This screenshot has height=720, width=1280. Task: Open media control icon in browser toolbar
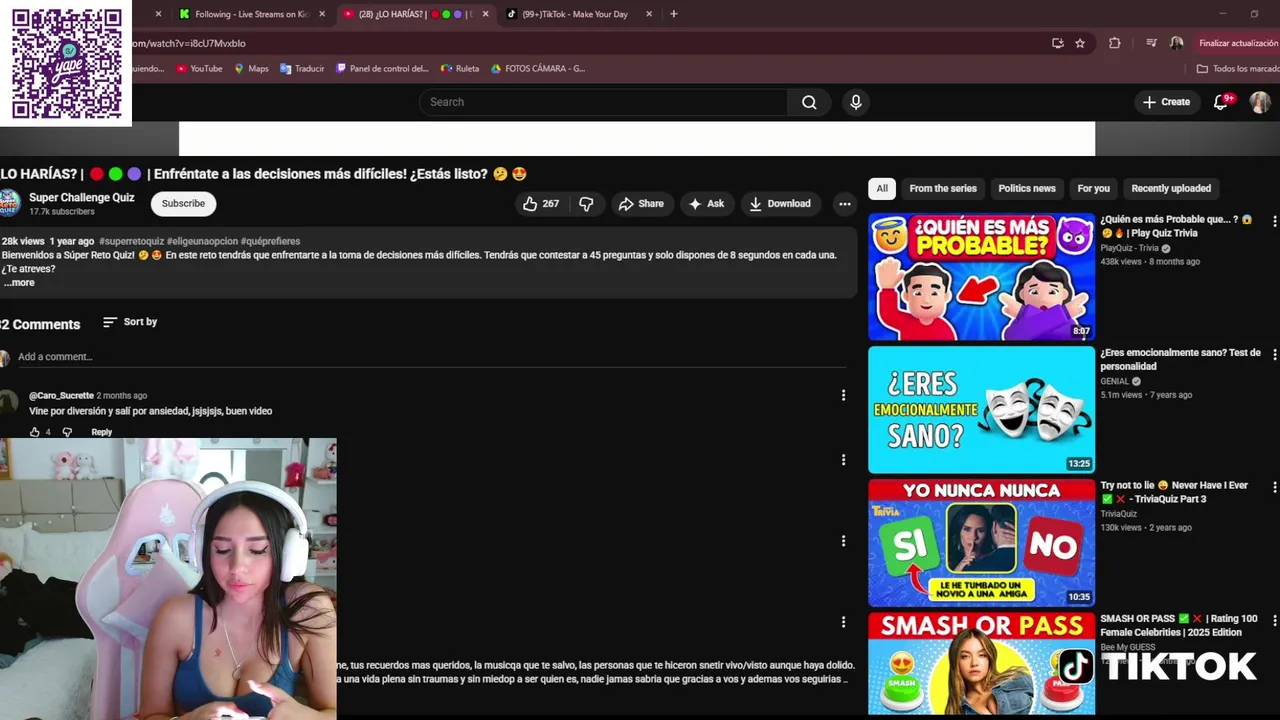point(1151,43)
